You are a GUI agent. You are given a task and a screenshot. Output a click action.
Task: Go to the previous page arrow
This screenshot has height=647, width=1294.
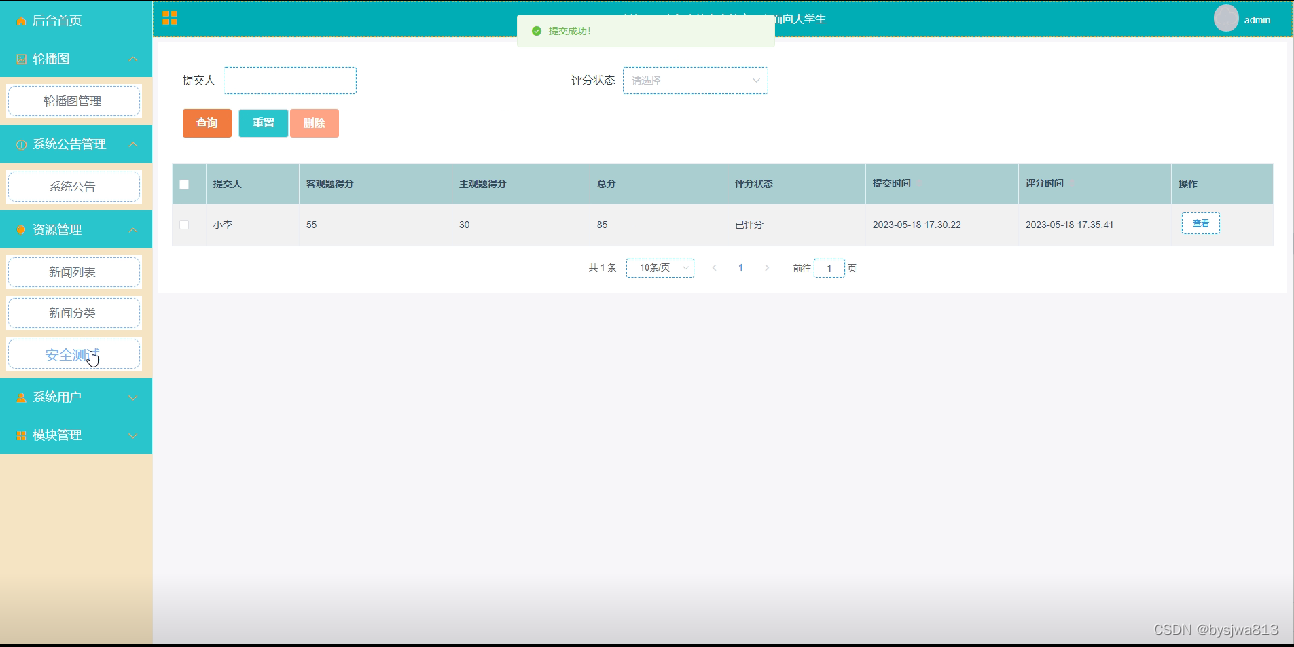pyautogui.click(x=714, y=268)
